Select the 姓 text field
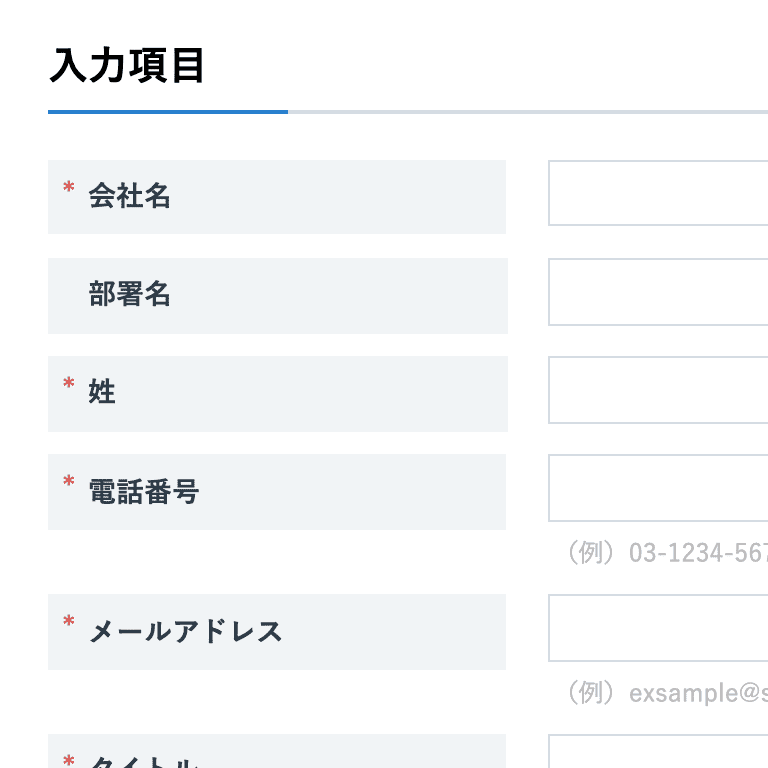The image size is (768, 768). [658, 390]
